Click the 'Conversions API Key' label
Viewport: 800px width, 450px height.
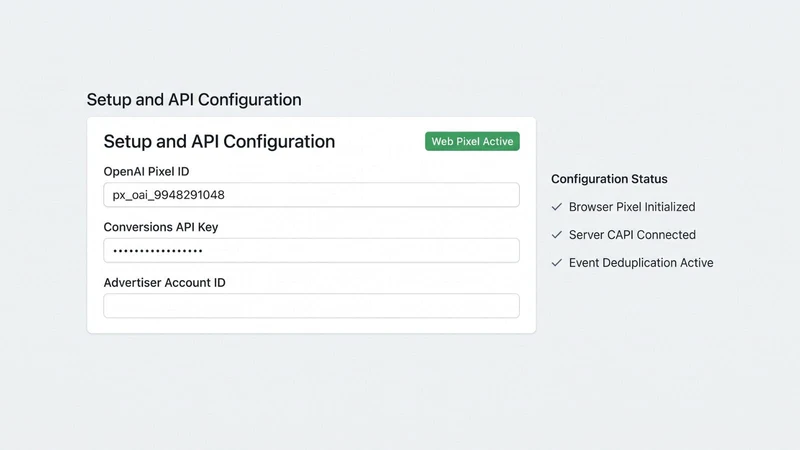click(x=161, y=227)
